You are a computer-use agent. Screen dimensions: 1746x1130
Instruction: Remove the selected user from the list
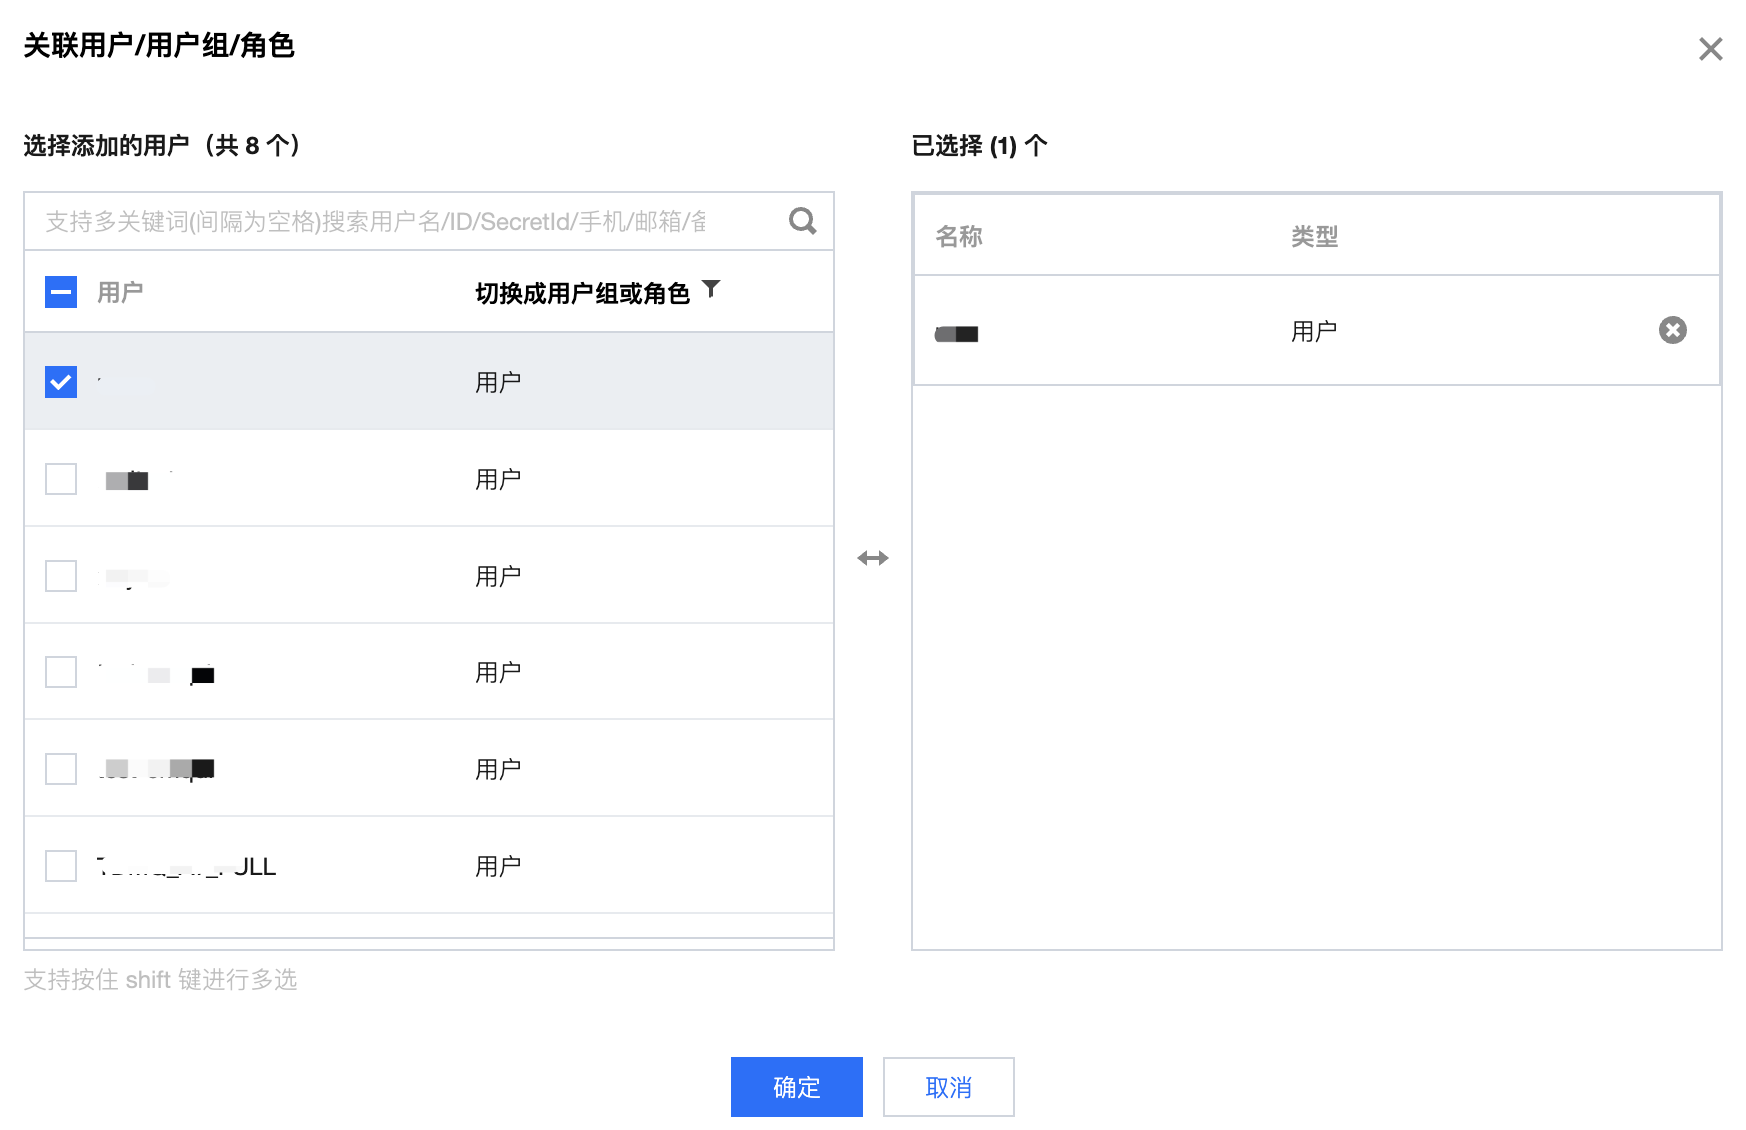point(1672,331)
